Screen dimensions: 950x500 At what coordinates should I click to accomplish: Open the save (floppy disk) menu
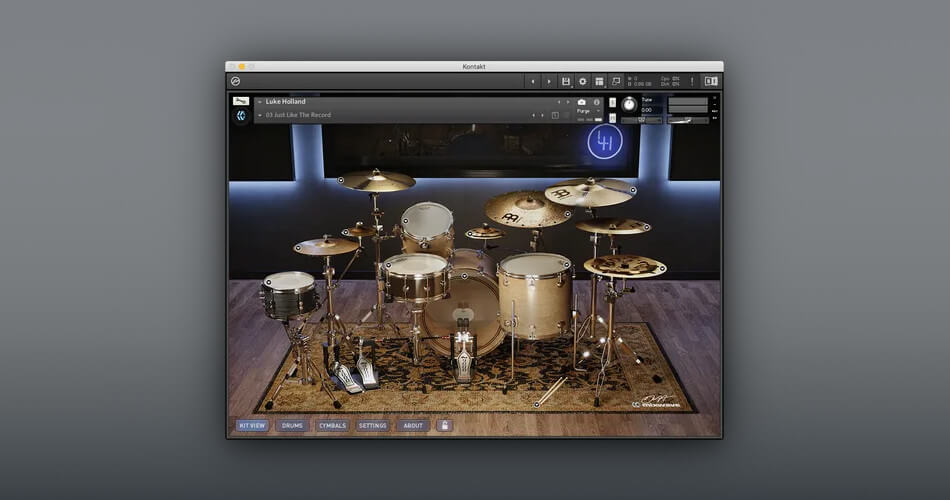tap(565, 81)
